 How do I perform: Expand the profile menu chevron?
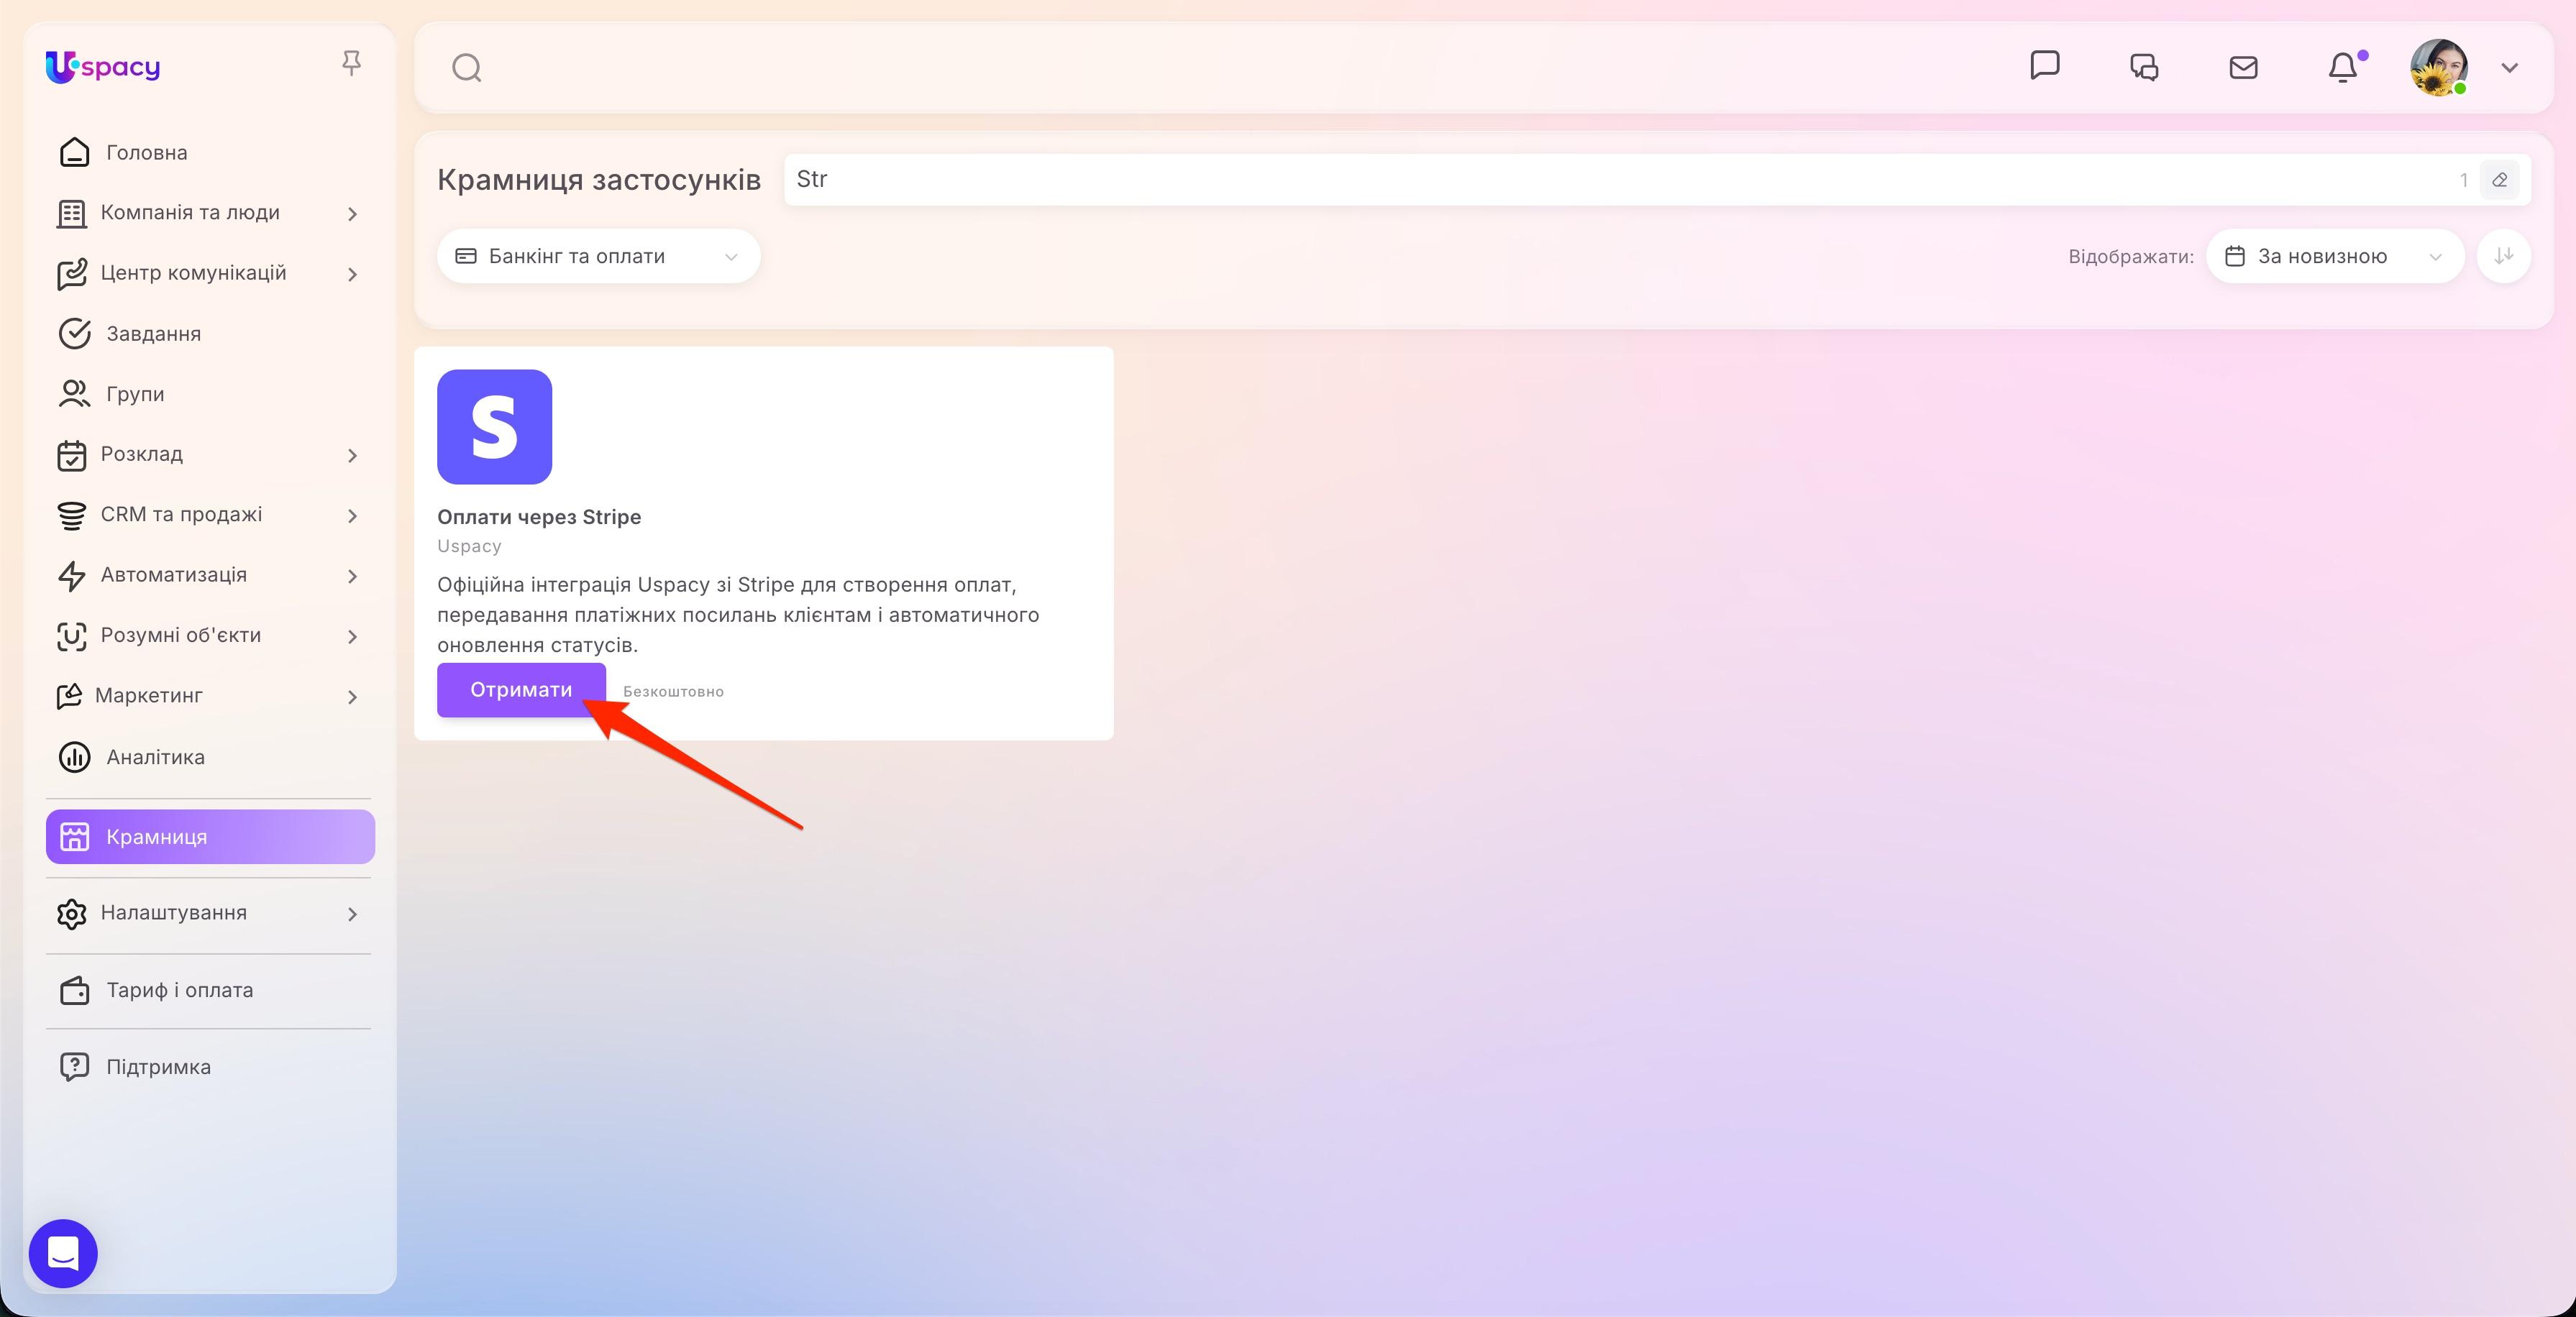point(2509,68)
